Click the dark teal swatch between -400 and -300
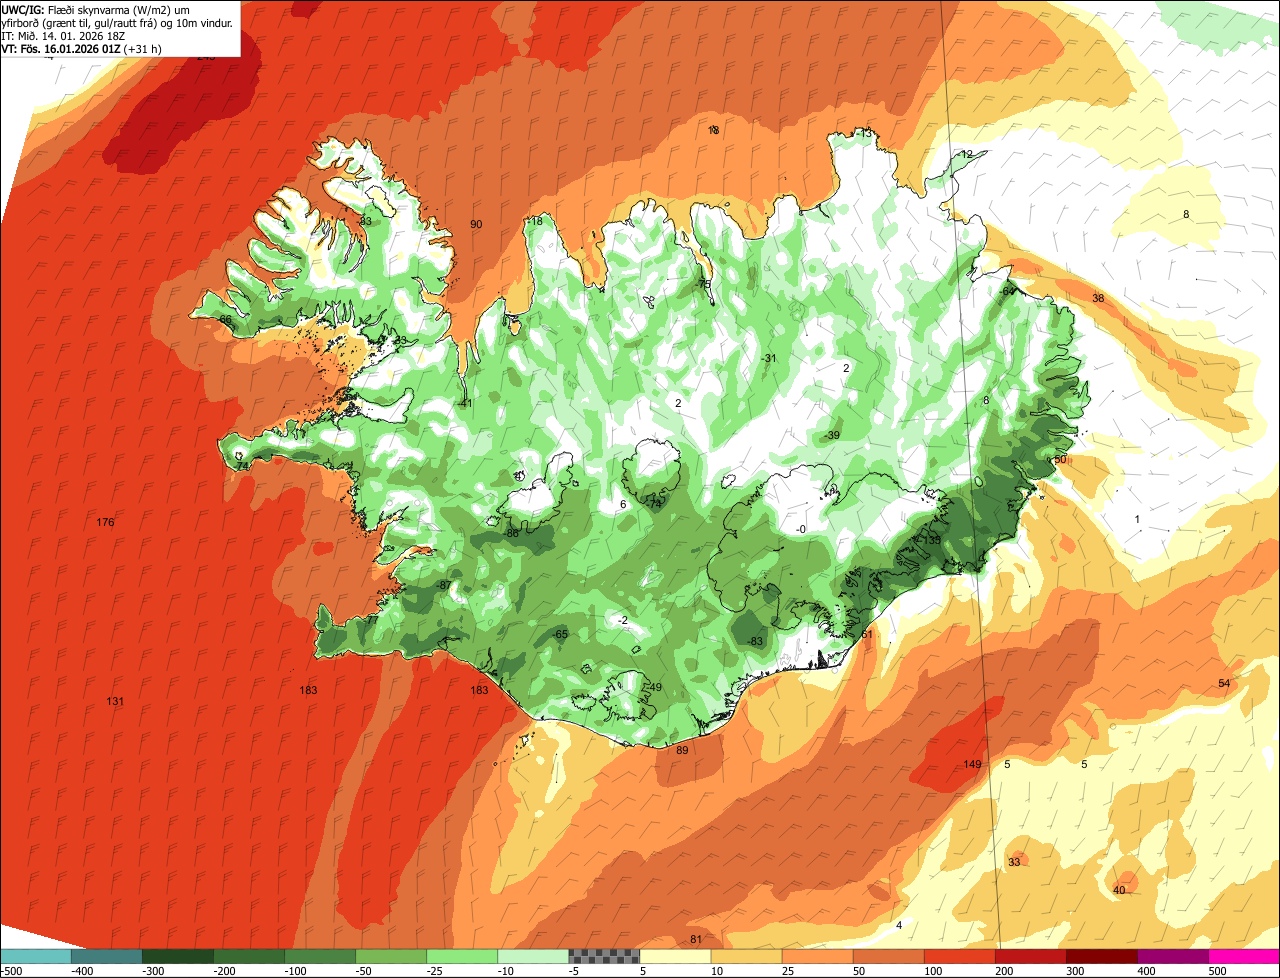The height and width of the screenshot is (978, 1280). (106, 956)
